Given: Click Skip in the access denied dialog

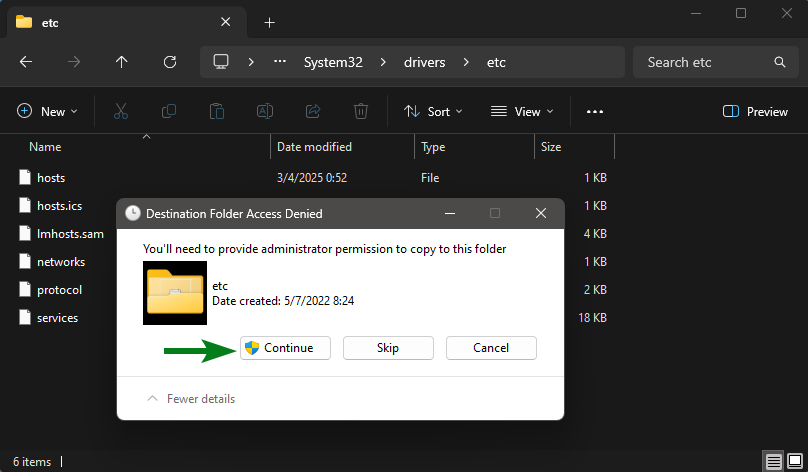Looking at the screenshot, I should tap(388, 348).
